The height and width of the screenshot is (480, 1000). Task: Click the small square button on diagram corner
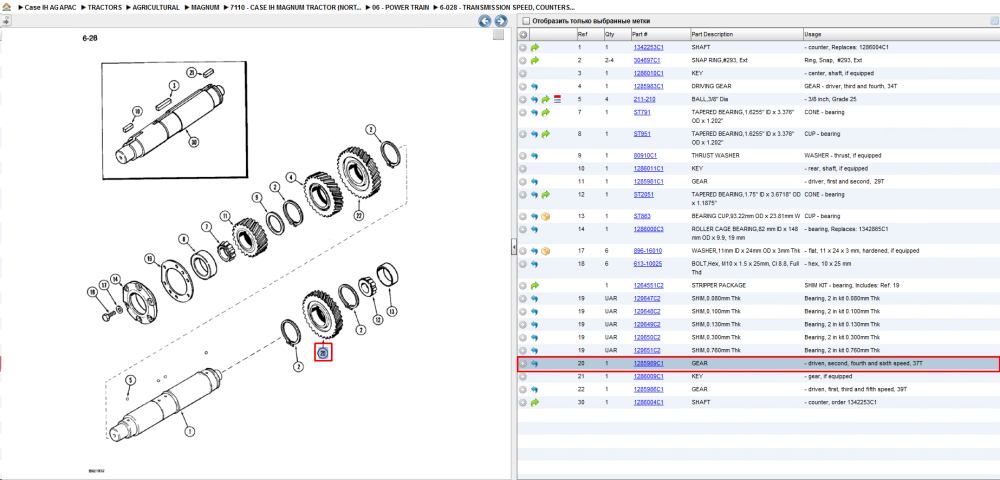point(499,35)
